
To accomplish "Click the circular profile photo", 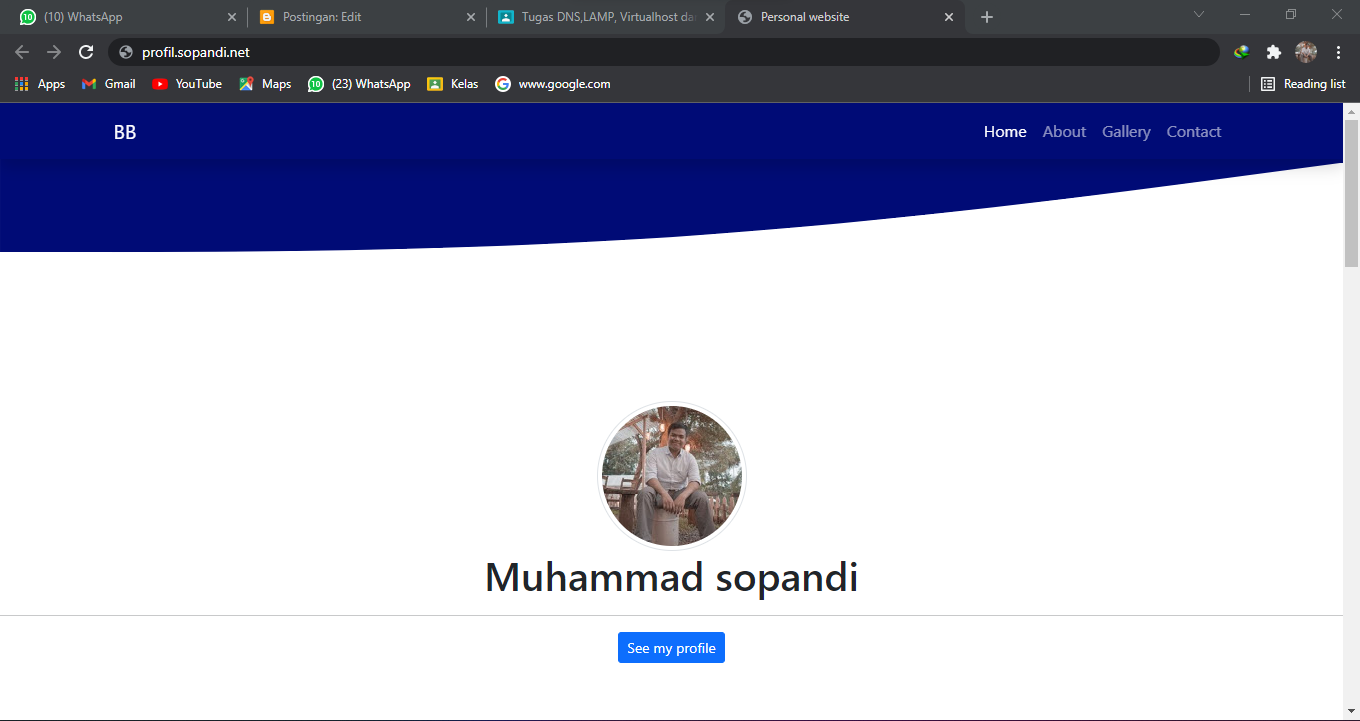I will point(672,476).
